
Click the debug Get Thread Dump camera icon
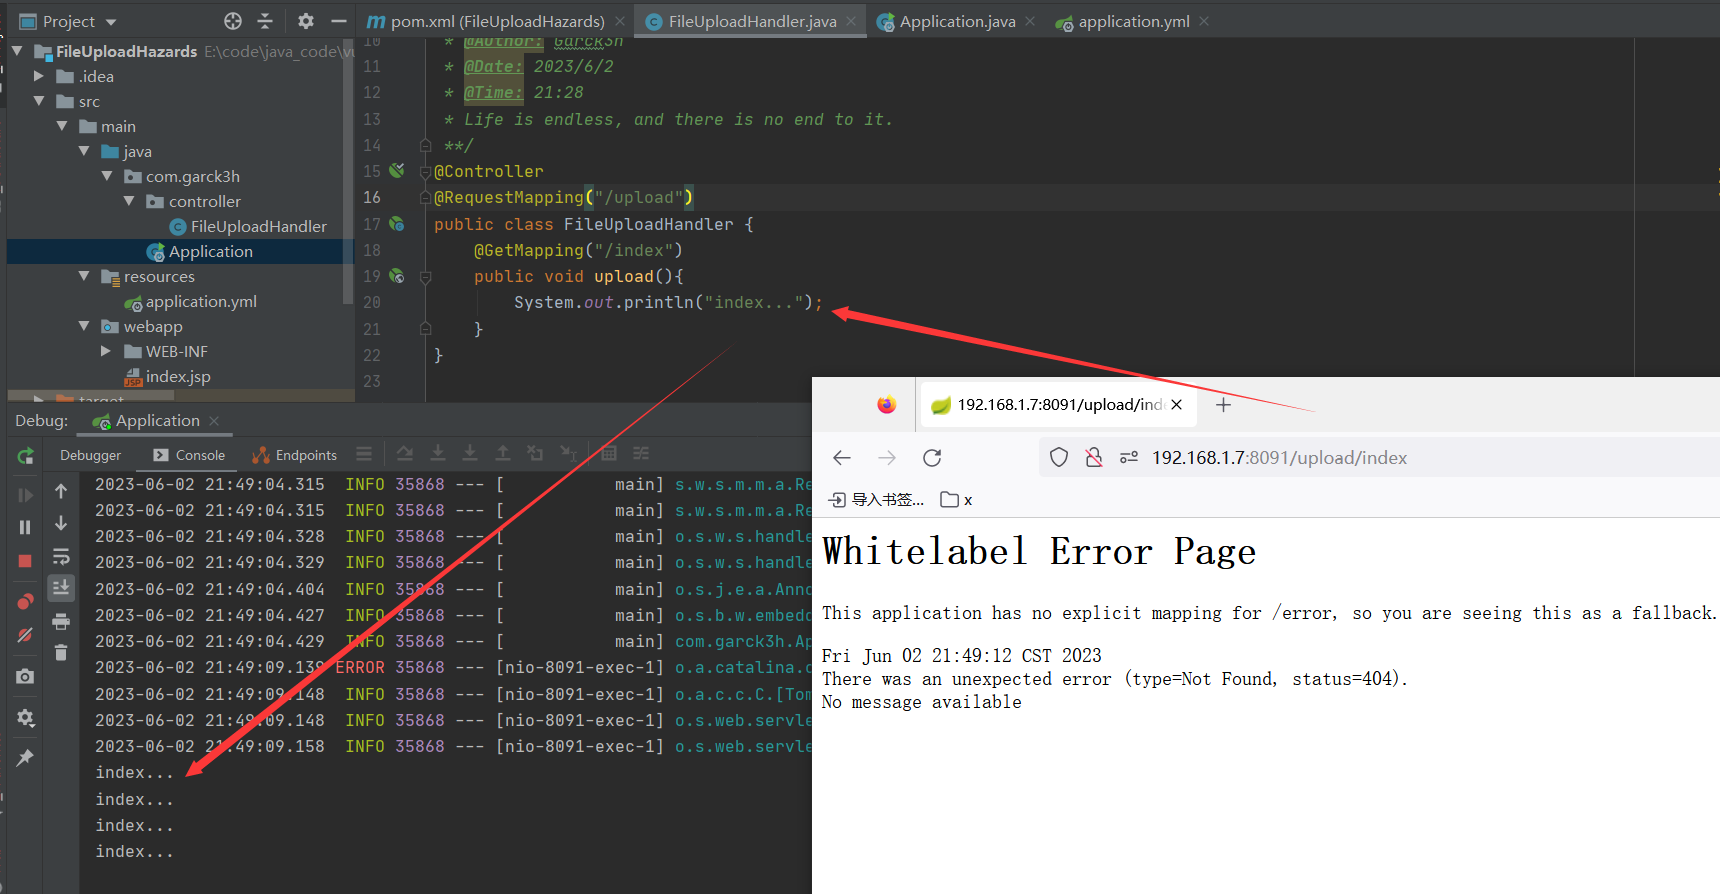[x=25, y=676]
